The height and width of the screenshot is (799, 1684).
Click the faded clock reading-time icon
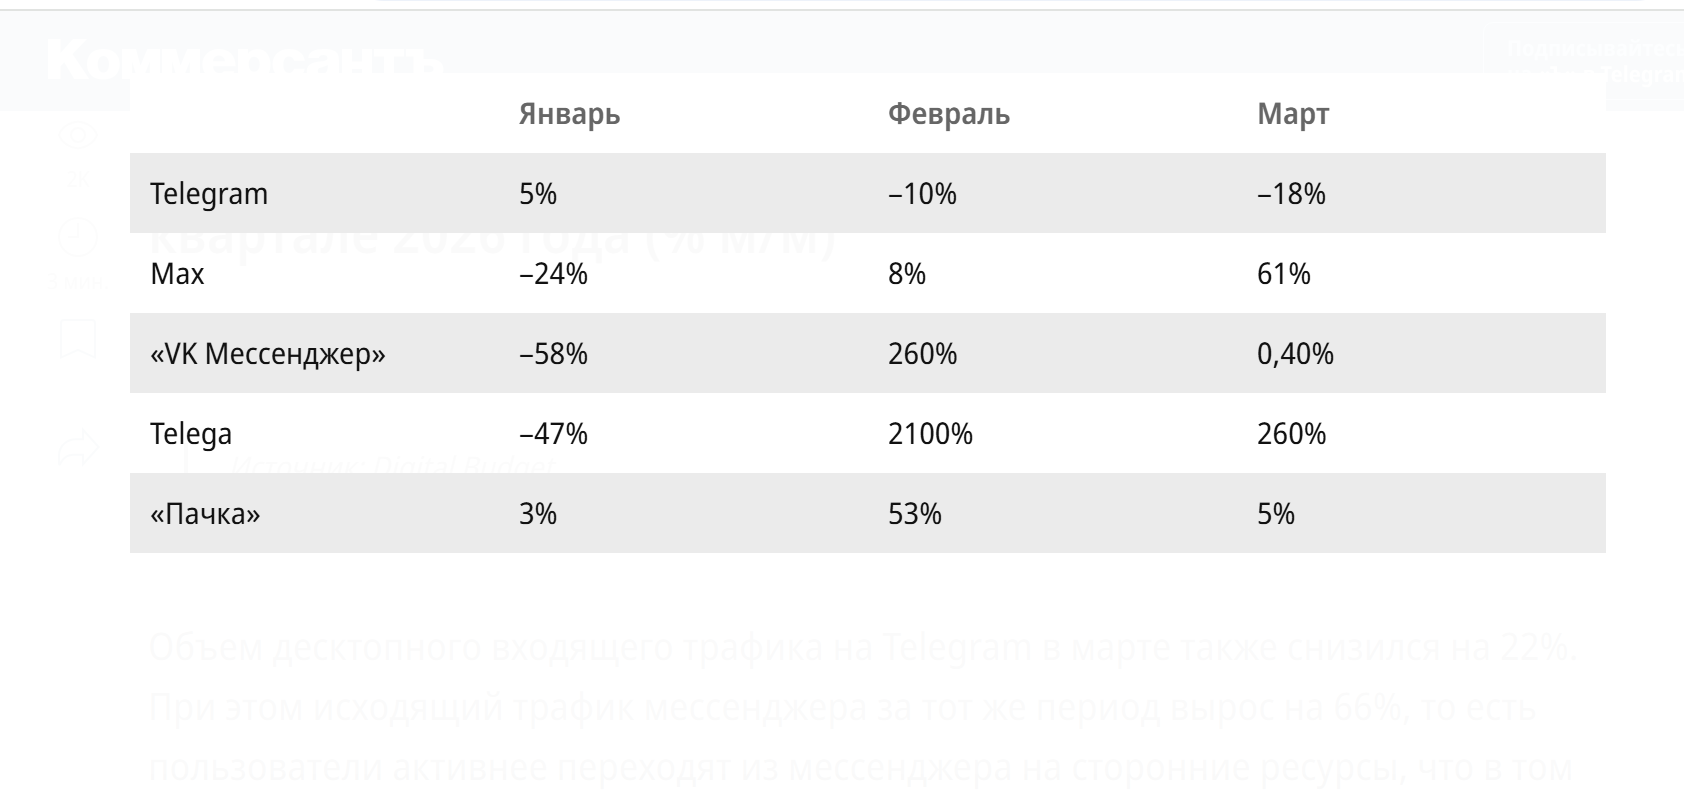(78, 238)
